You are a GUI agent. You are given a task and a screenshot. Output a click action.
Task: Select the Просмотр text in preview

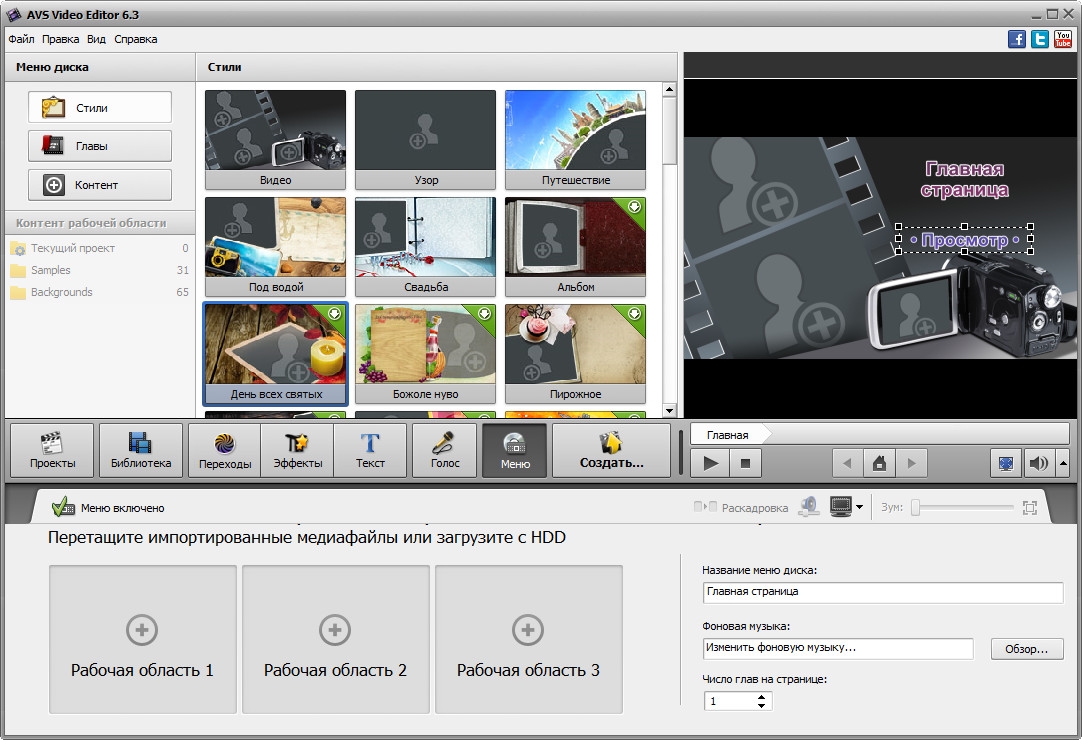coord(964,240)
